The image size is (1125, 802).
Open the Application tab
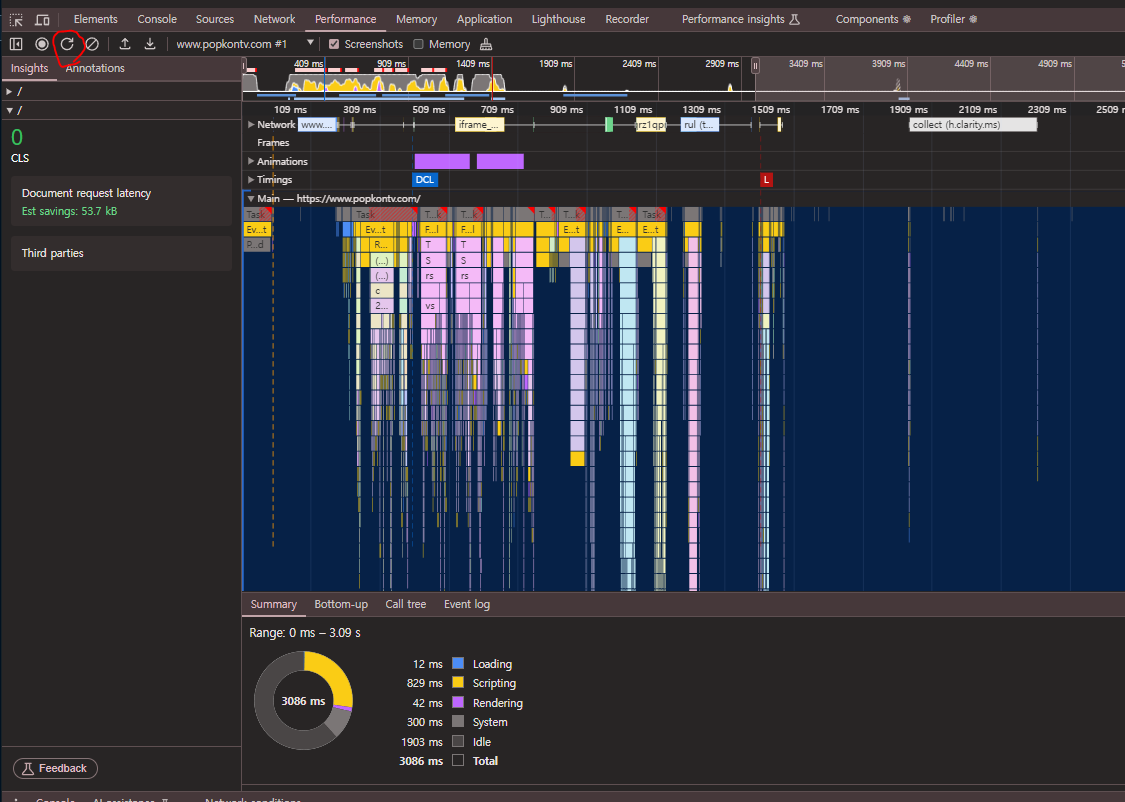[484, 19]
